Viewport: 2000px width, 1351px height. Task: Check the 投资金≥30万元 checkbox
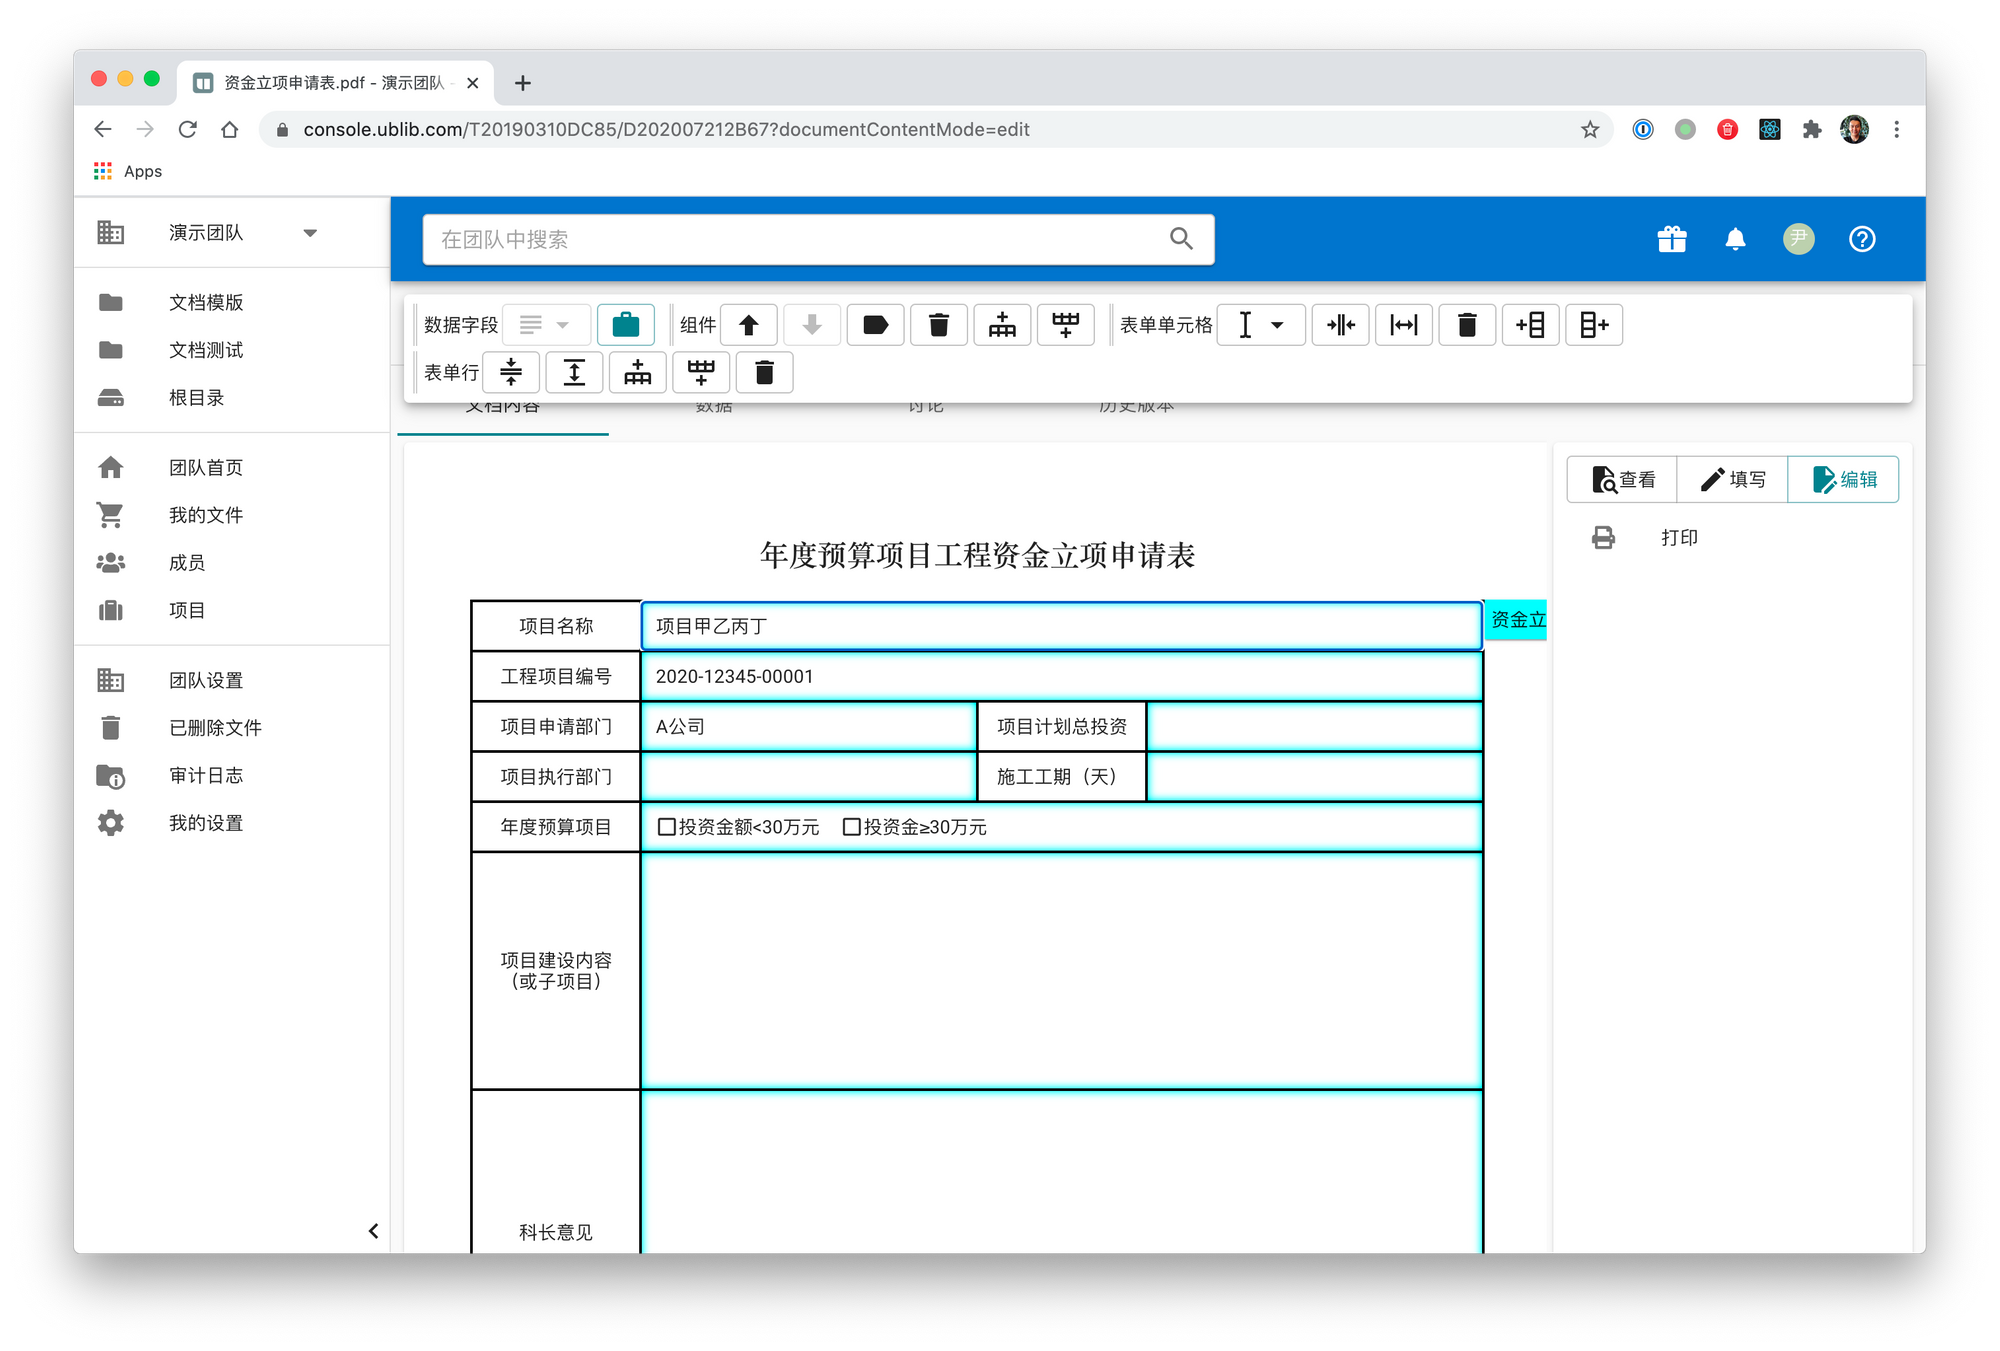(852, 827)
